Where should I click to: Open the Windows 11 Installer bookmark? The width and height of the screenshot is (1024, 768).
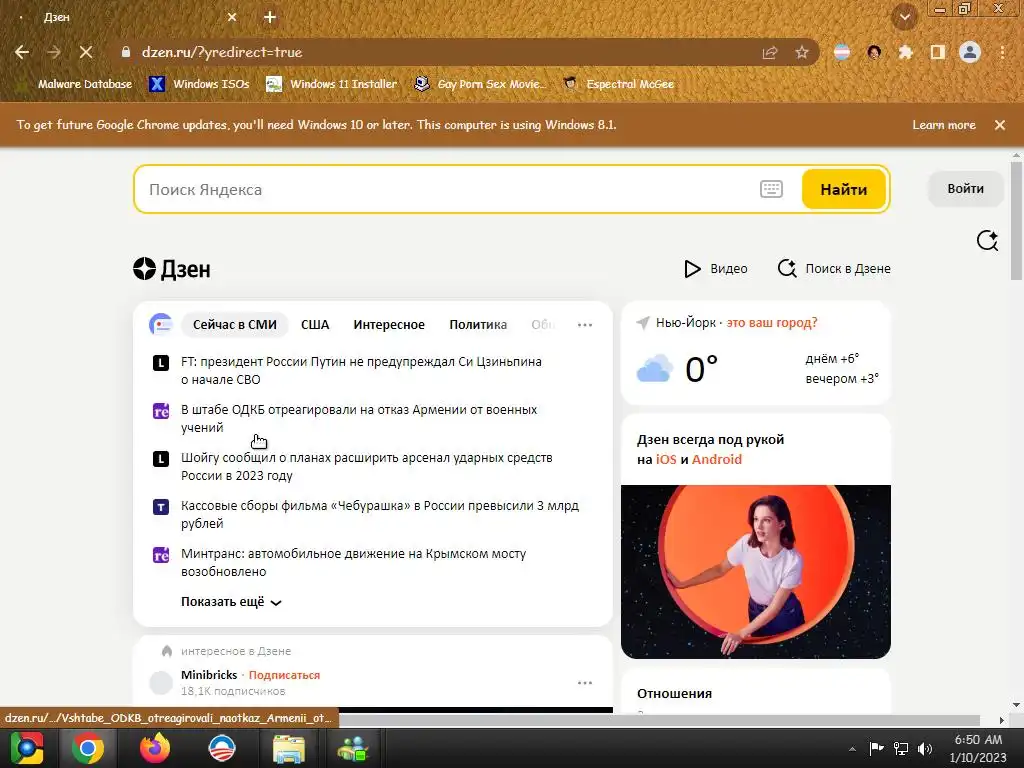point(332,84)
